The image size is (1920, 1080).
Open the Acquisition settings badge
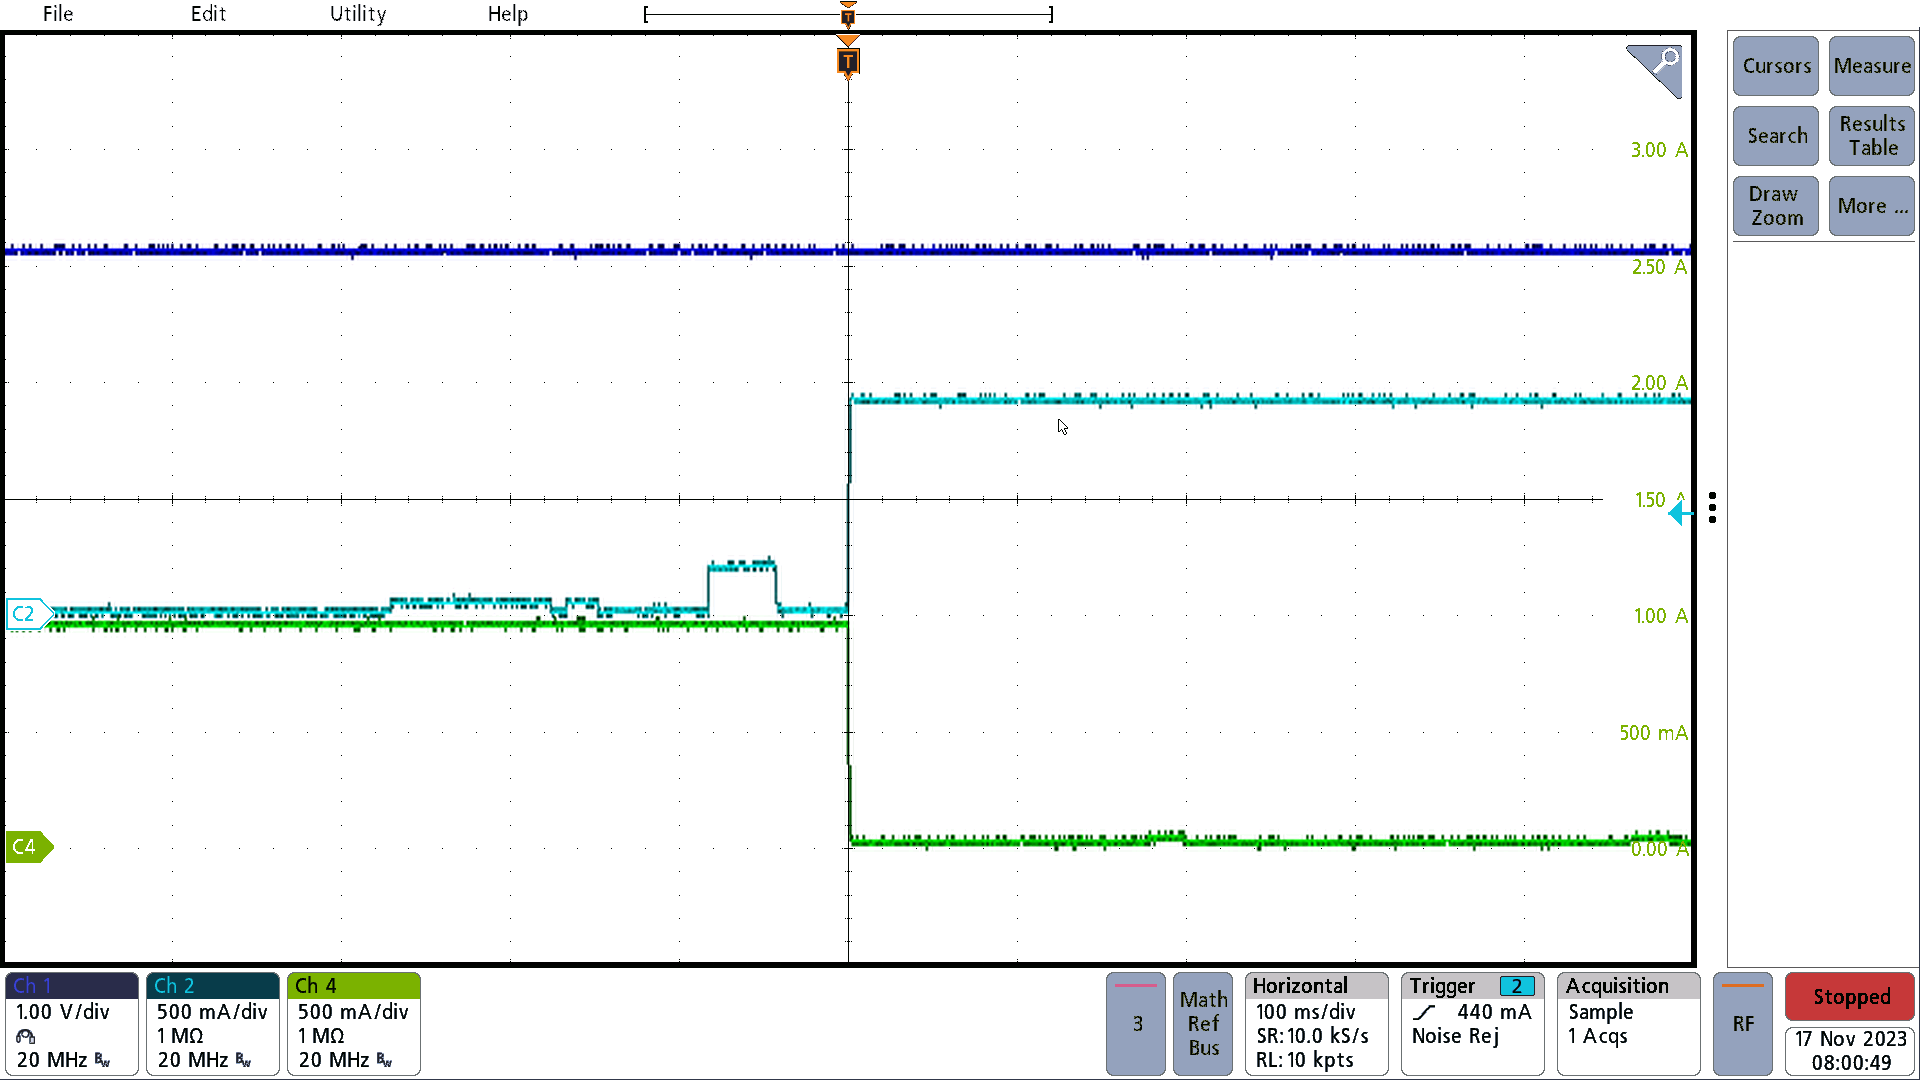(x=1629, y=1024)
